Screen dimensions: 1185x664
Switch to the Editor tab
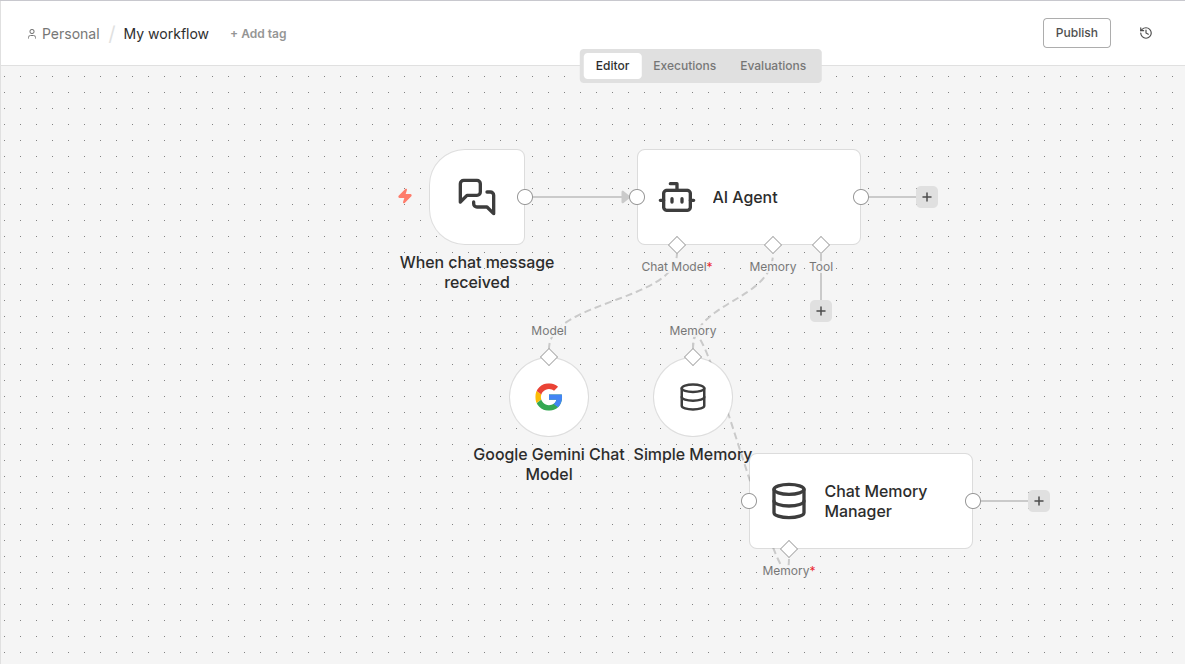612,66
